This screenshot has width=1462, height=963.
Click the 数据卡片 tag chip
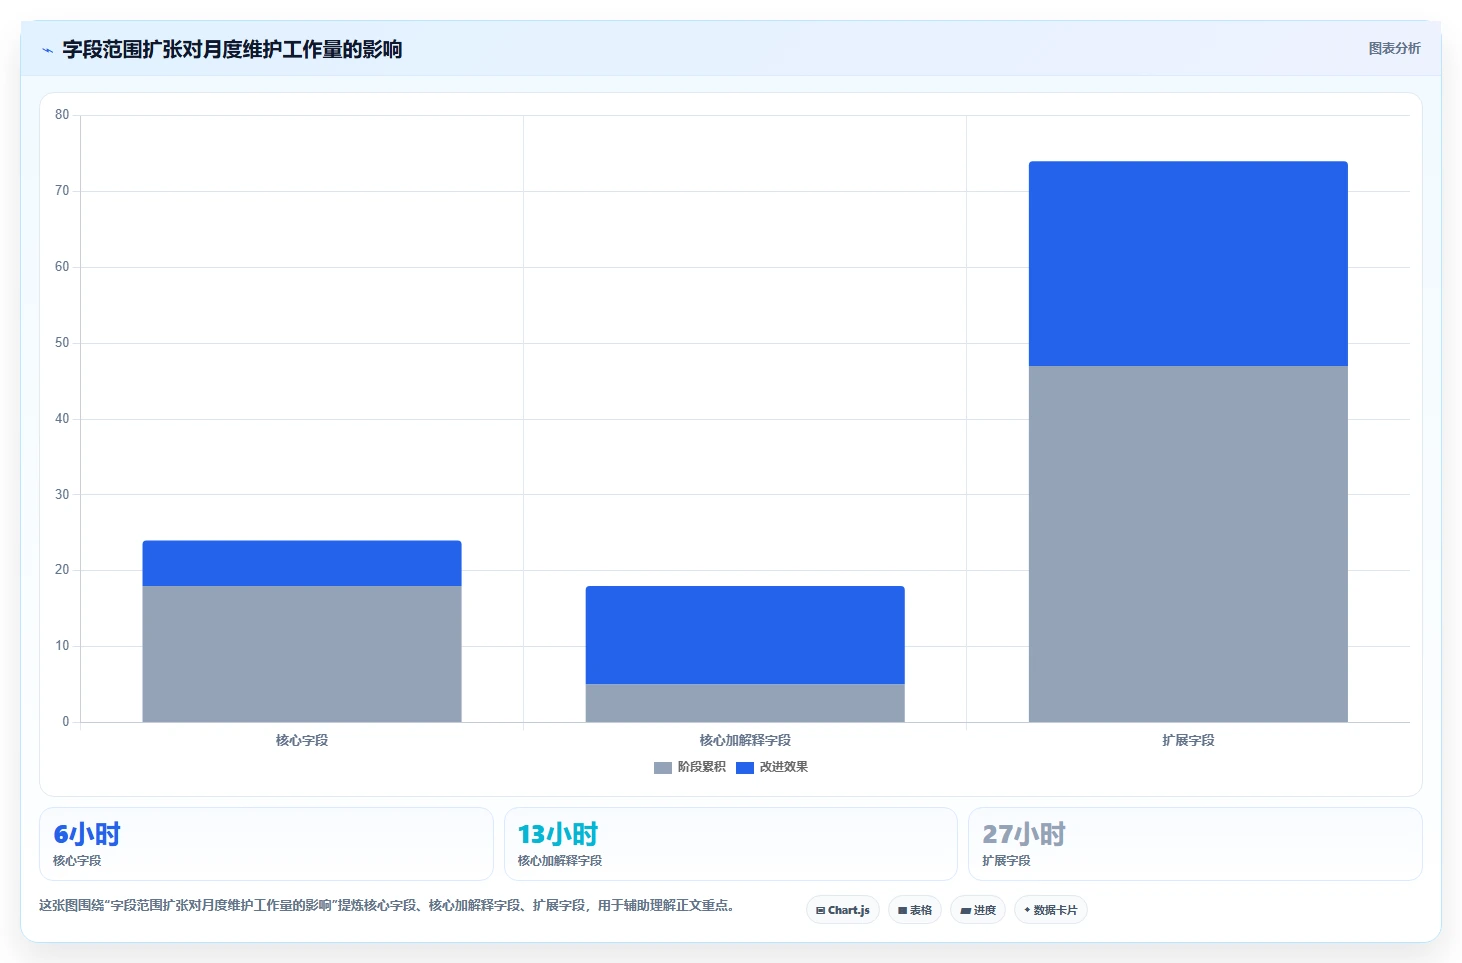pos(1051,910)
